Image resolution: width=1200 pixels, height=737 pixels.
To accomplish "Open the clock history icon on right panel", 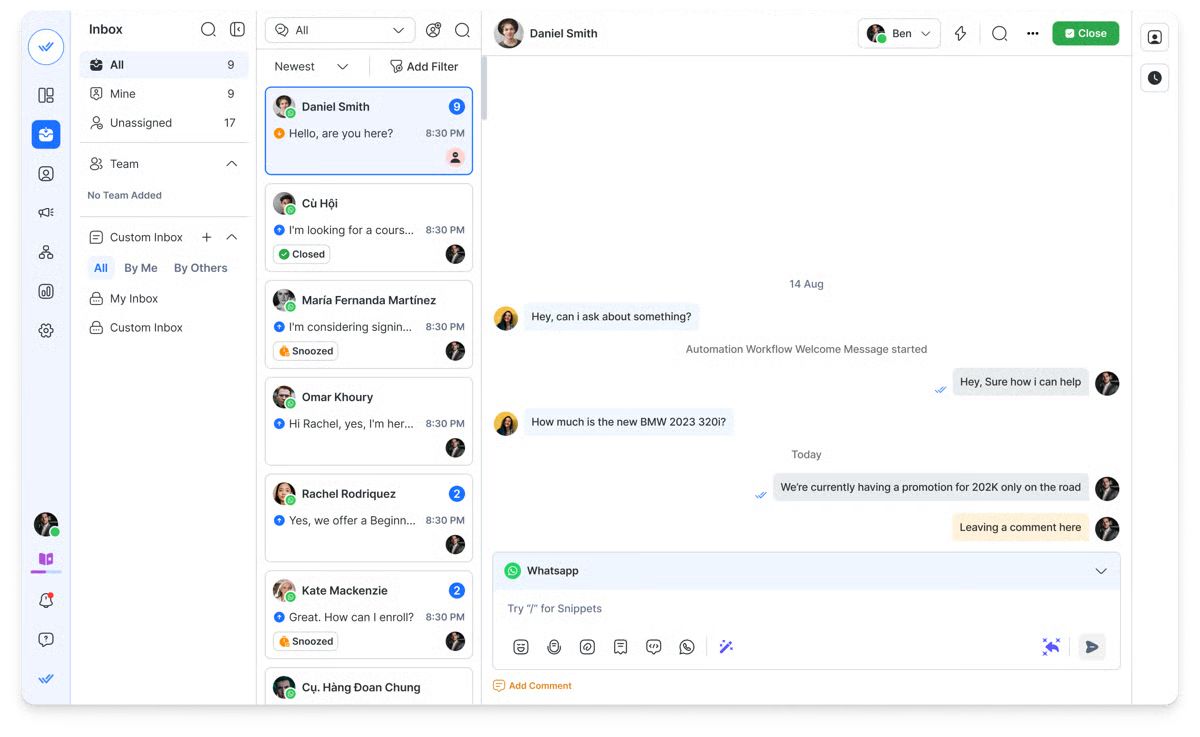I will coord(1154,77).
